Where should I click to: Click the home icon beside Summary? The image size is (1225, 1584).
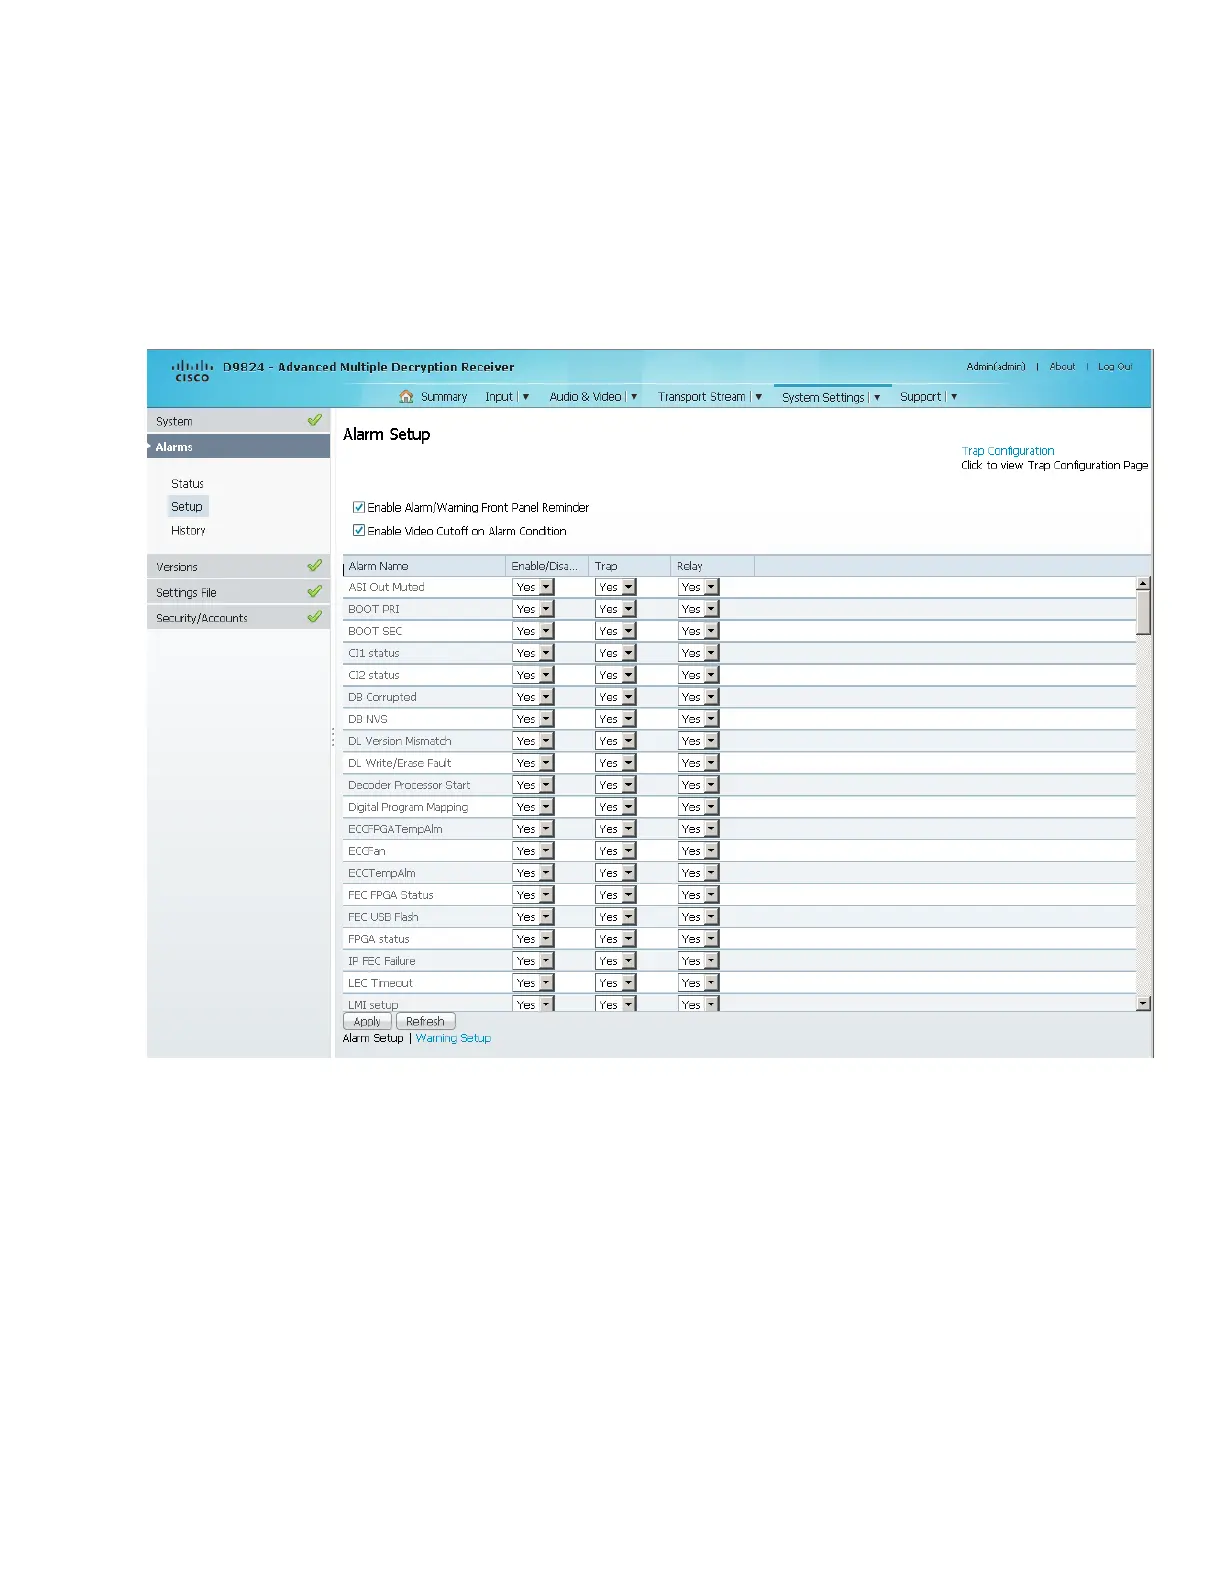pos(406,397)
